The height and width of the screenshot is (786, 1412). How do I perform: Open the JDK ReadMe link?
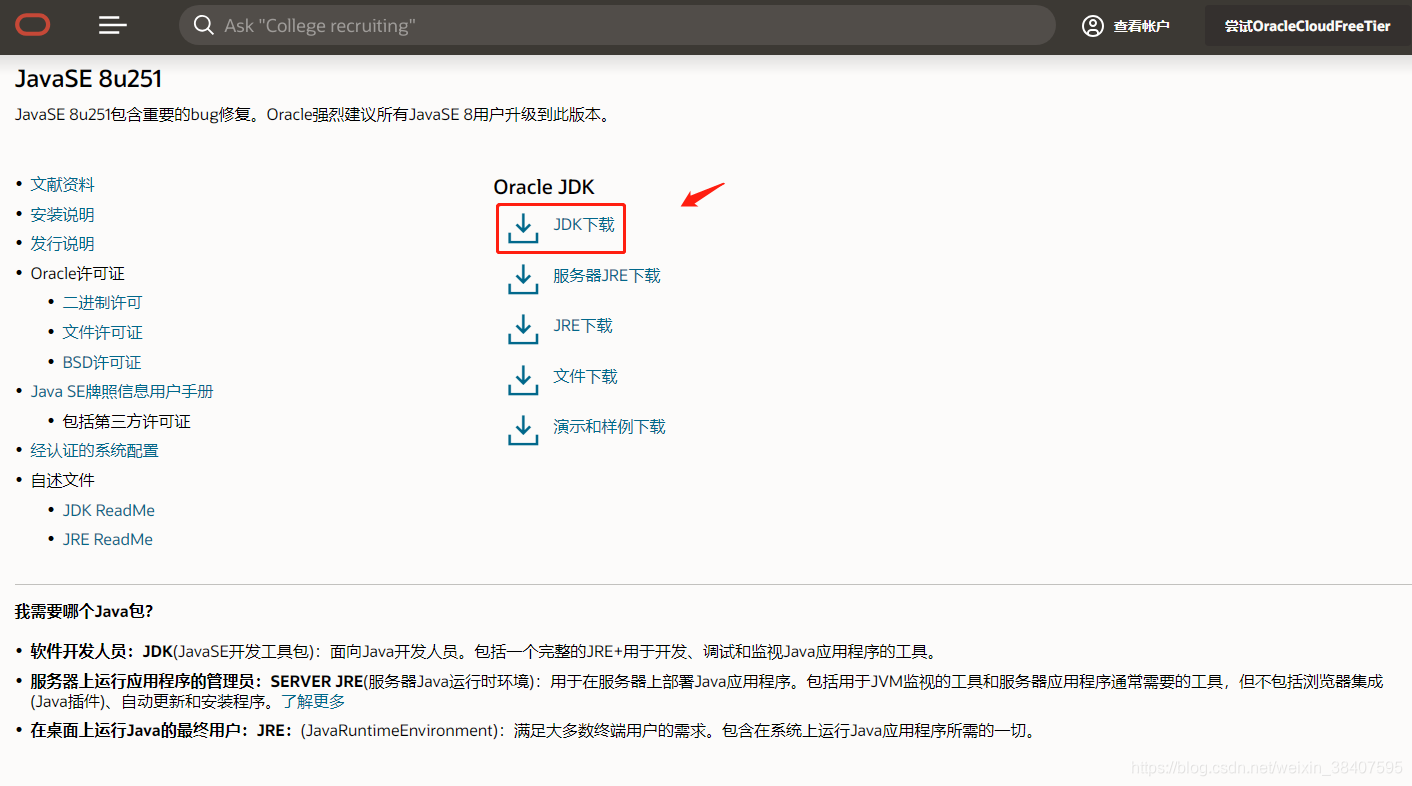tap(109, 510)
